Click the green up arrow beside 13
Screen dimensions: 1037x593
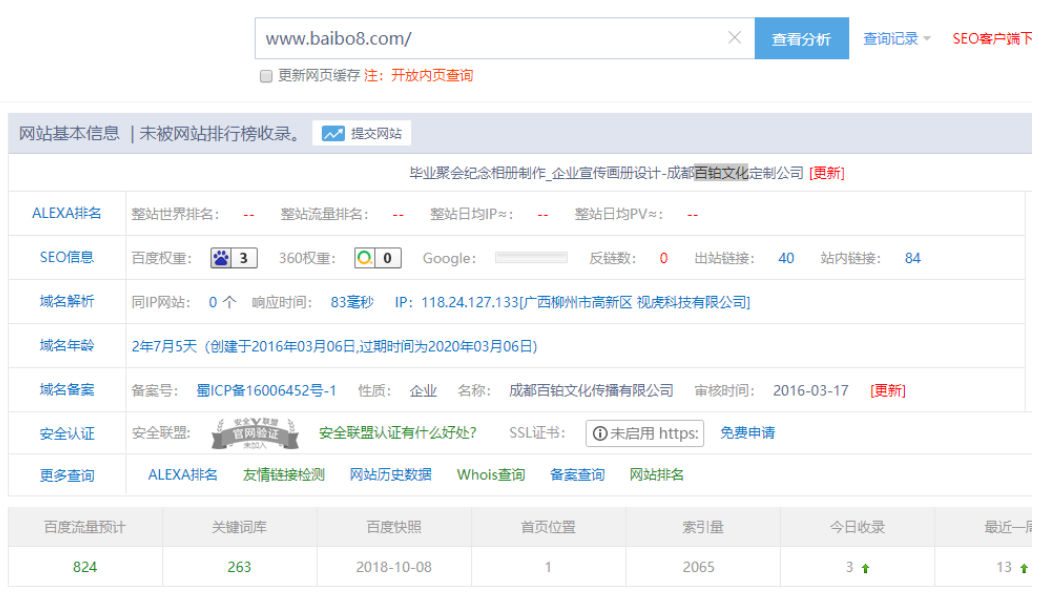1024,568
